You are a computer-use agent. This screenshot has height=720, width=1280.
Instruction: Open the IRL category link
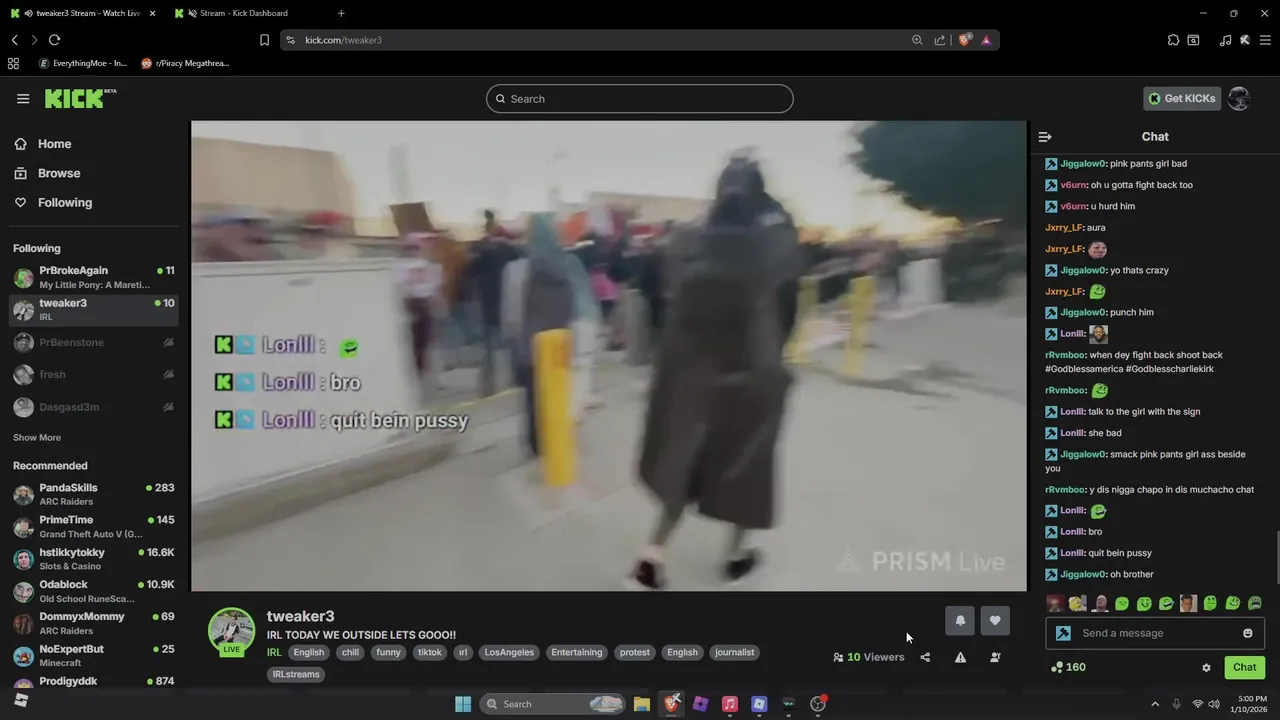pos(274,652)
